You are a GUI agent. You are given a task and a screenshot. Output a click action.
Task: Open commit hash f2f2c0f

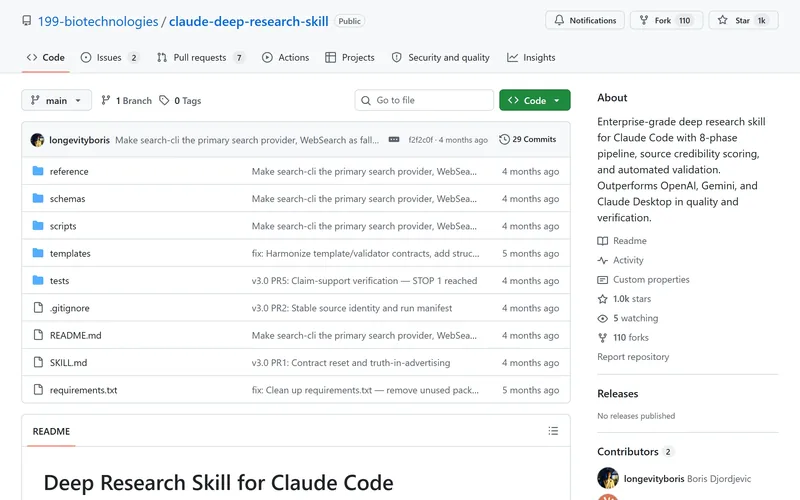click(420, 140)
